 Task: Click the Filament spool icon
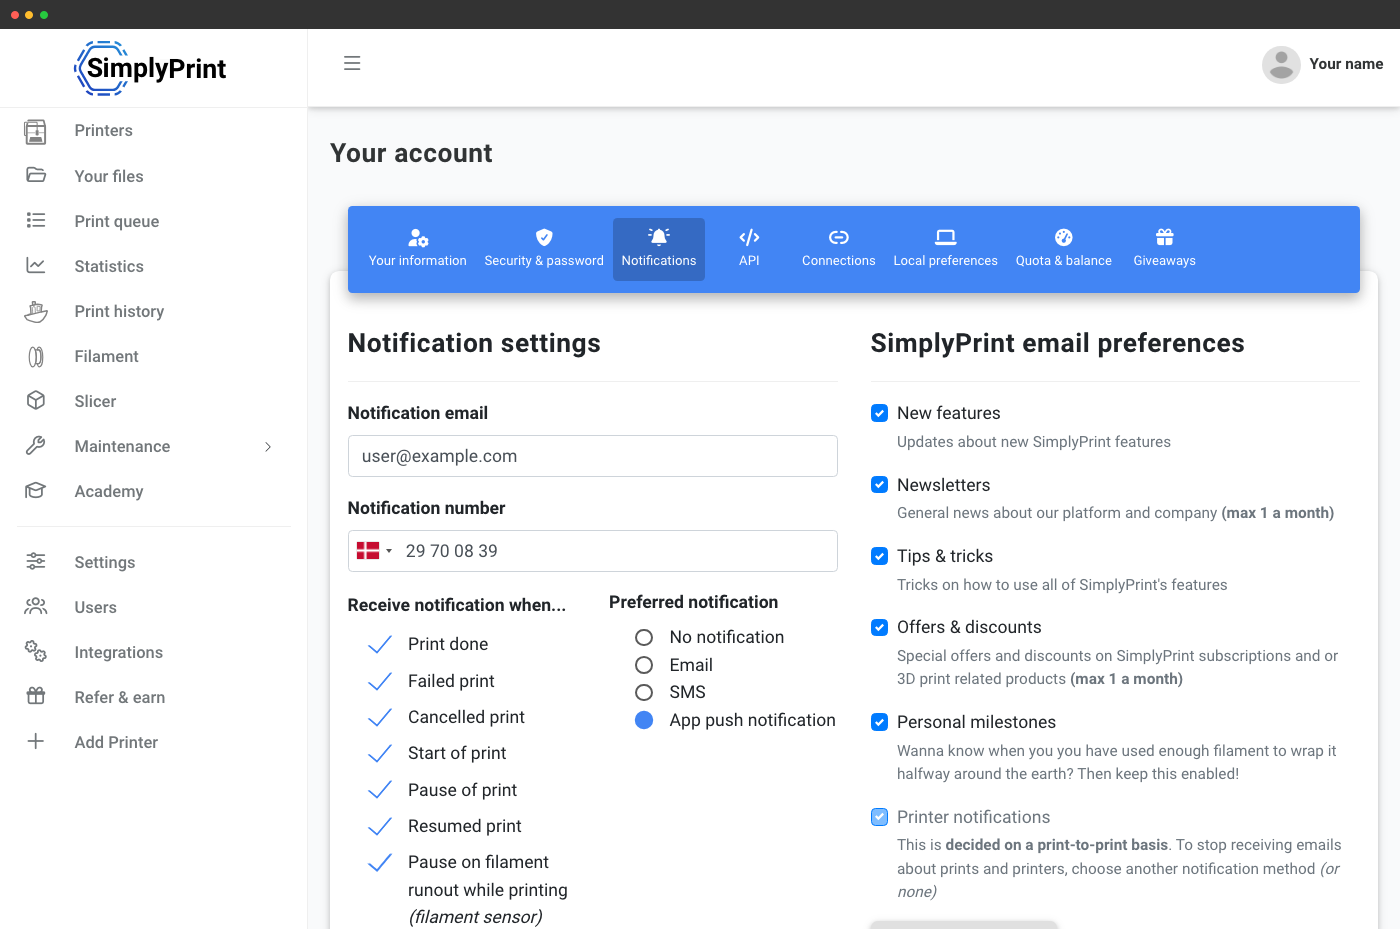36,356
